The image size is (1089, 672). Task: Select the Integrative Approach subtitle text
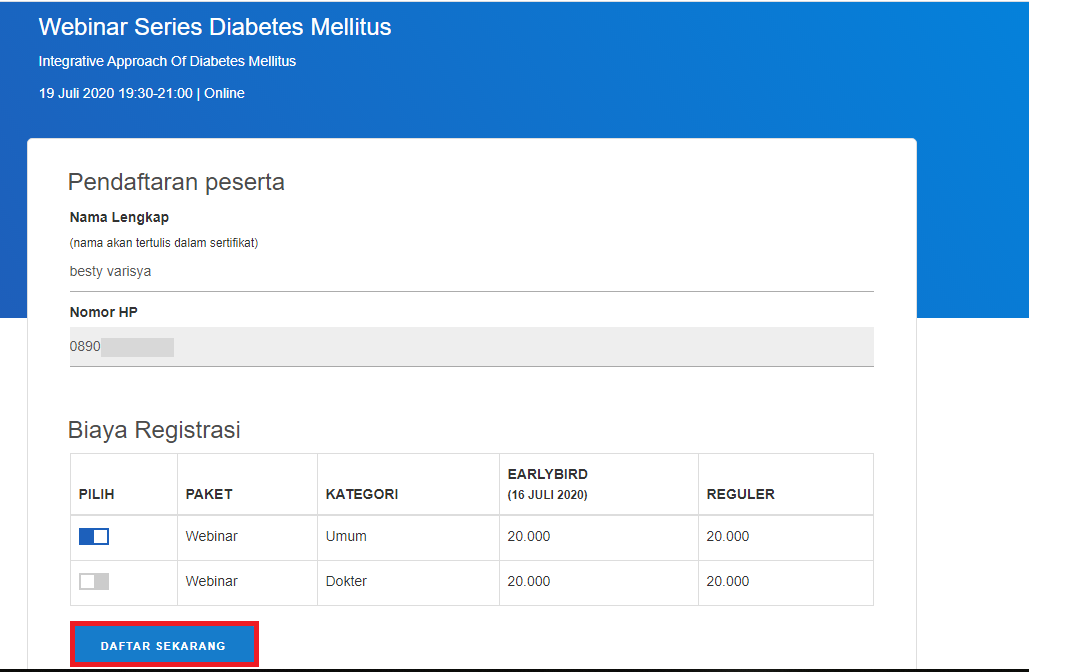tap(167, 61)
